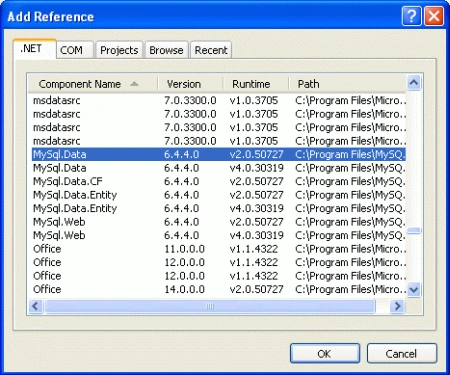Viewport: 450px width, 375px height.
Task: Switch to the .NET tab
Action: point(35,49)
